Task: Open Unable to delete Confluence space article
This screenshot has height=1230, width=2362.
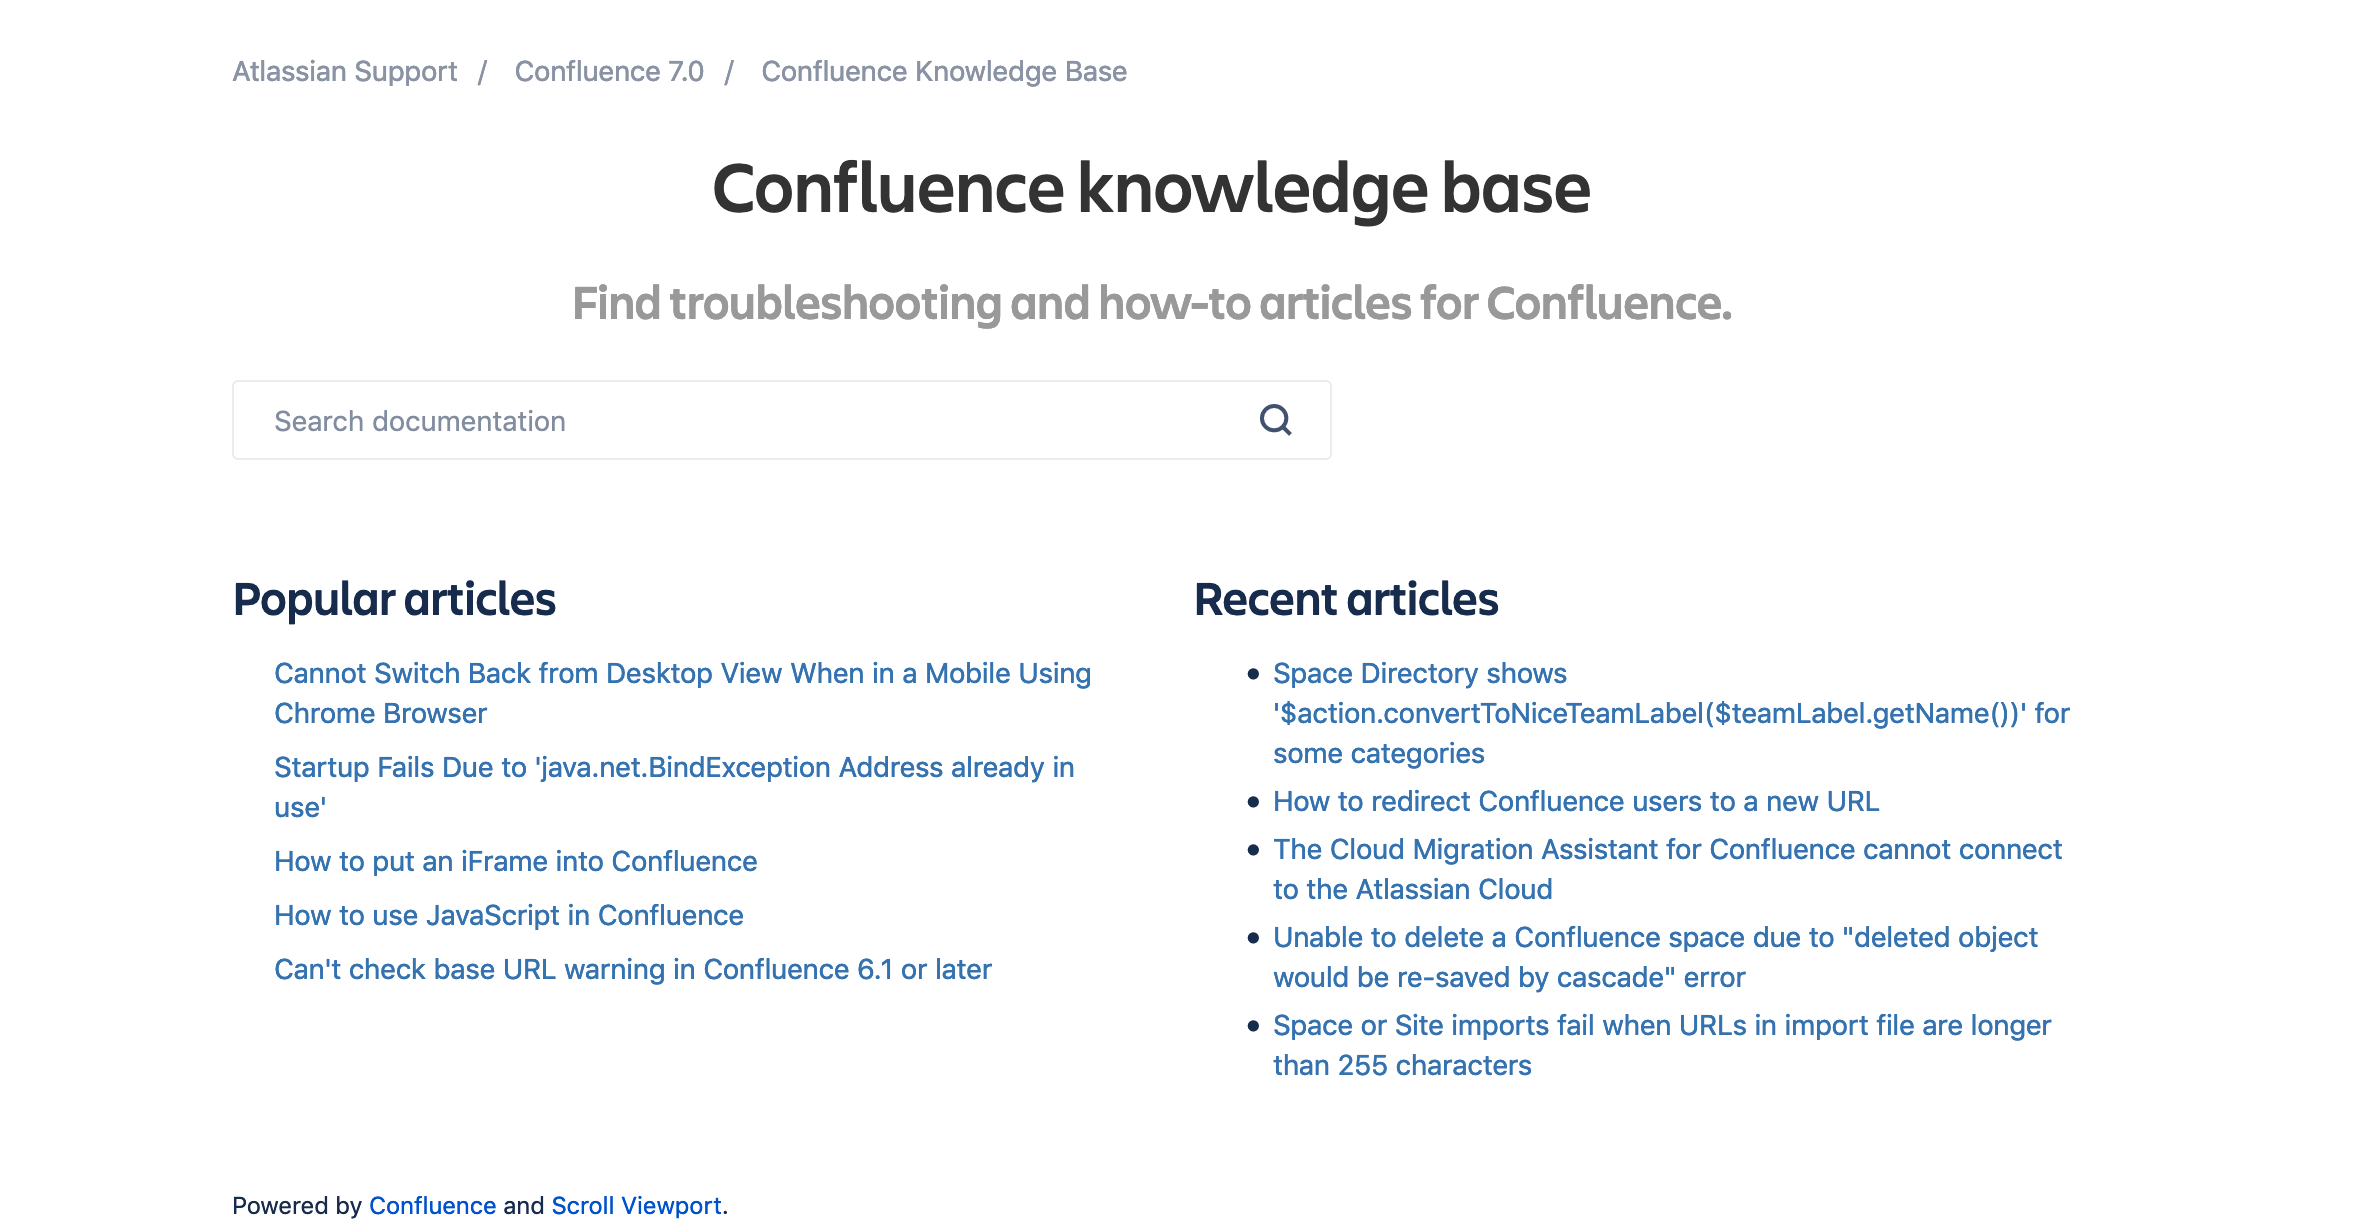Action: (1655, 957)
